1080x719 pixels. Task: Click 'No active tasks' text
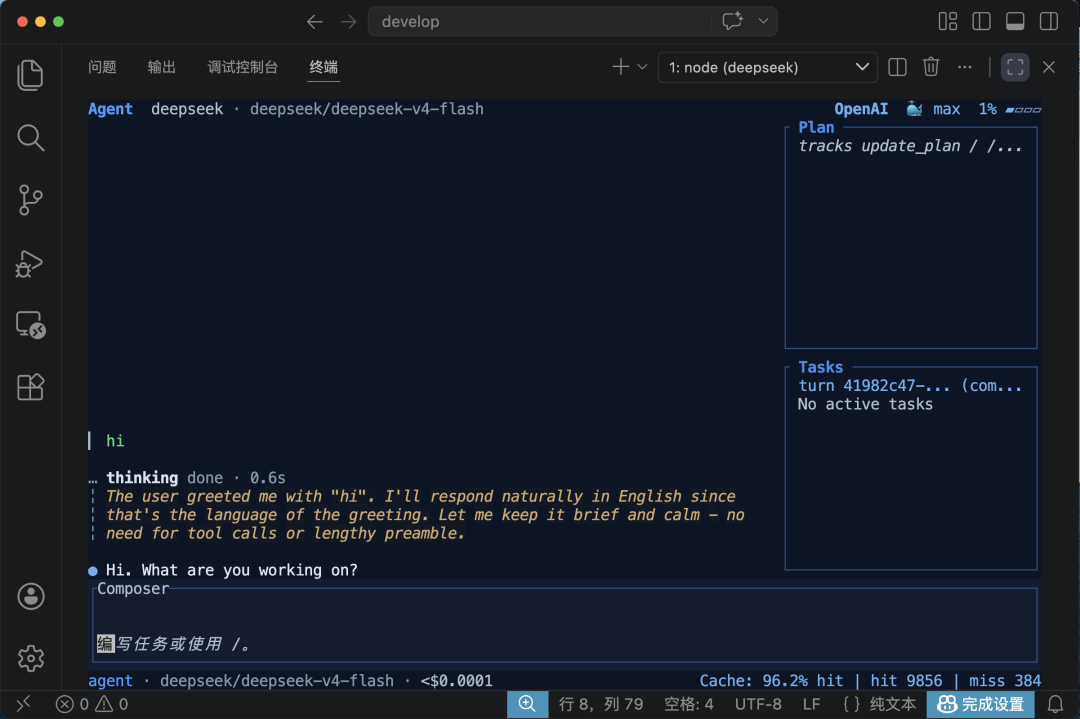click(865, 404)
